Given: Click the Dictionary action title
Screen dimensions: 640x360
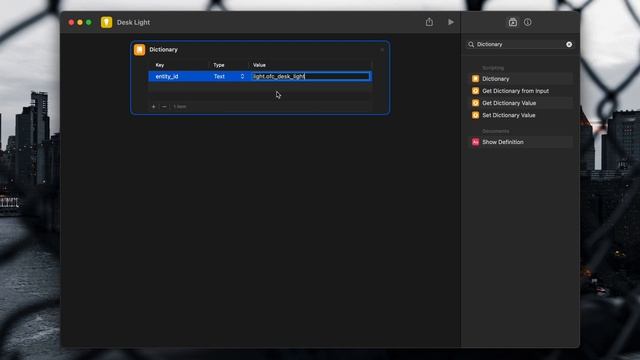Looking at the screenshot, I should (163, 50).
